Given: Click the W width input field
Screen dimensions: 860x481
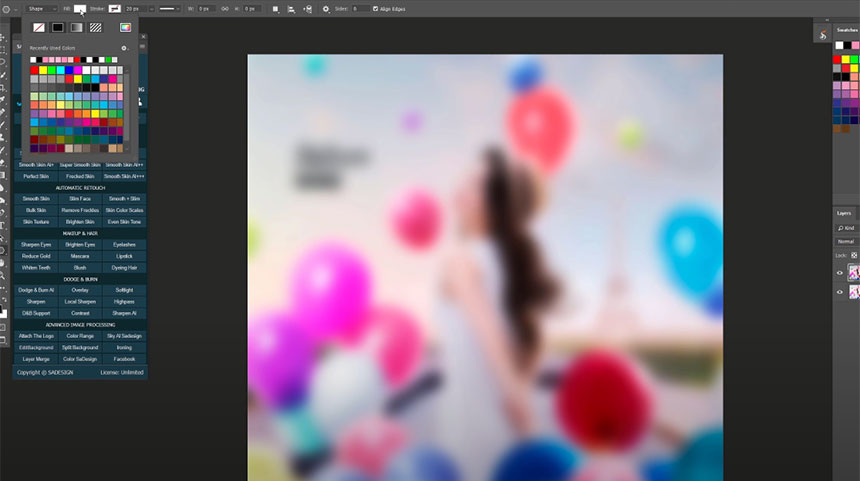Looking at the screenshot, I should (x=206, y=9).
